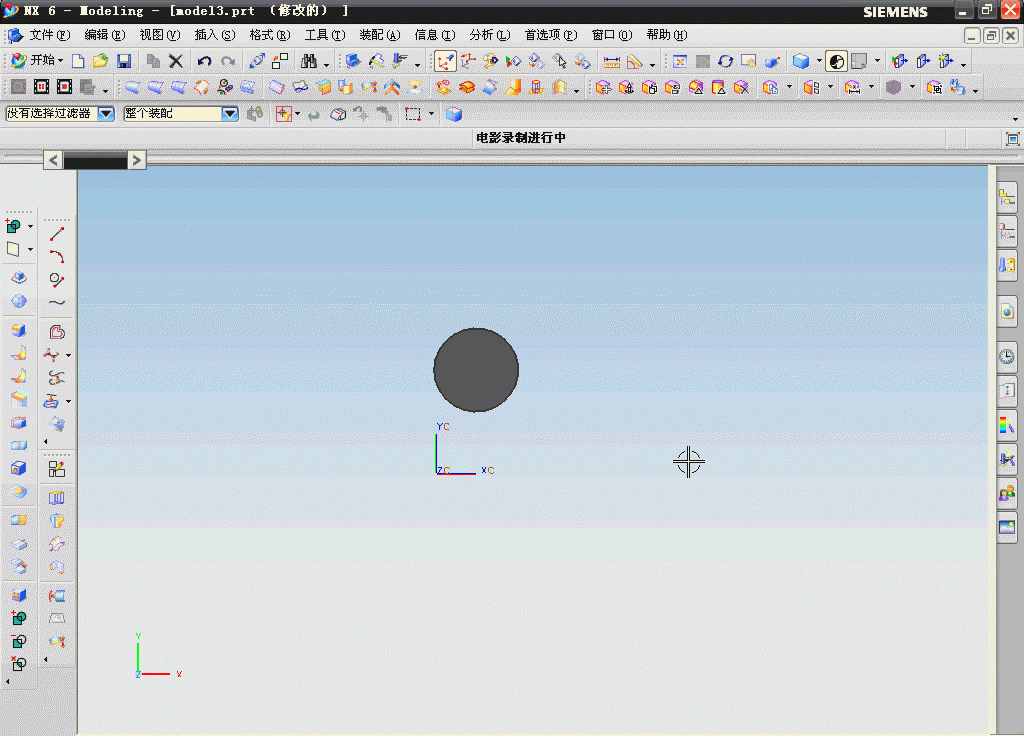
Task: Expand the synchronous modeling toolbar dropdown arrow
Action: tap(976, 90)
